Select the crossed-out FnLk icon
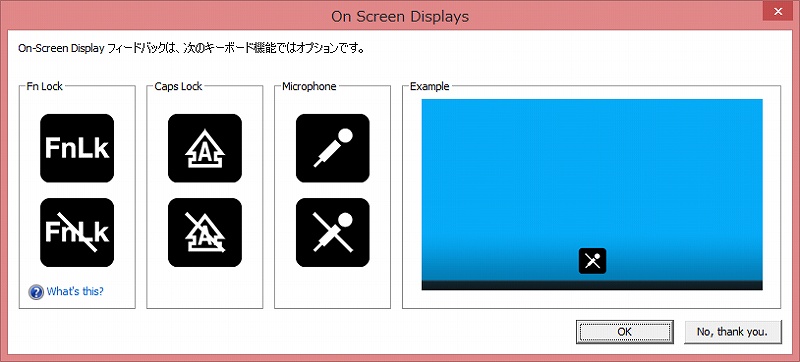800x362 pixels. point(77,232)
